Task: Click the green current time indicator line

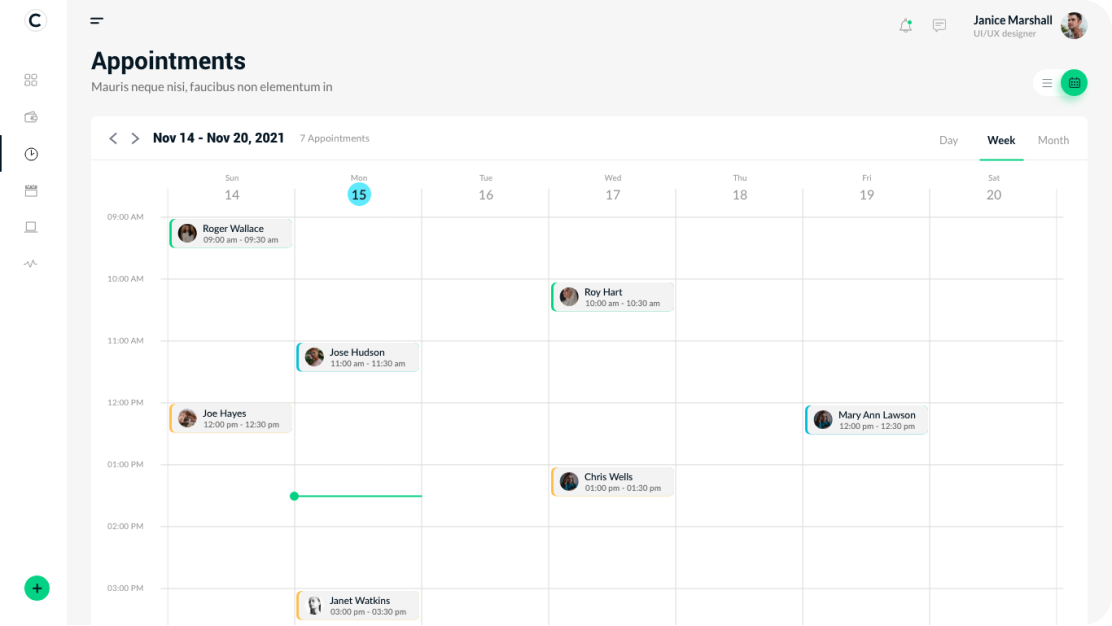Action: (358, 496)
